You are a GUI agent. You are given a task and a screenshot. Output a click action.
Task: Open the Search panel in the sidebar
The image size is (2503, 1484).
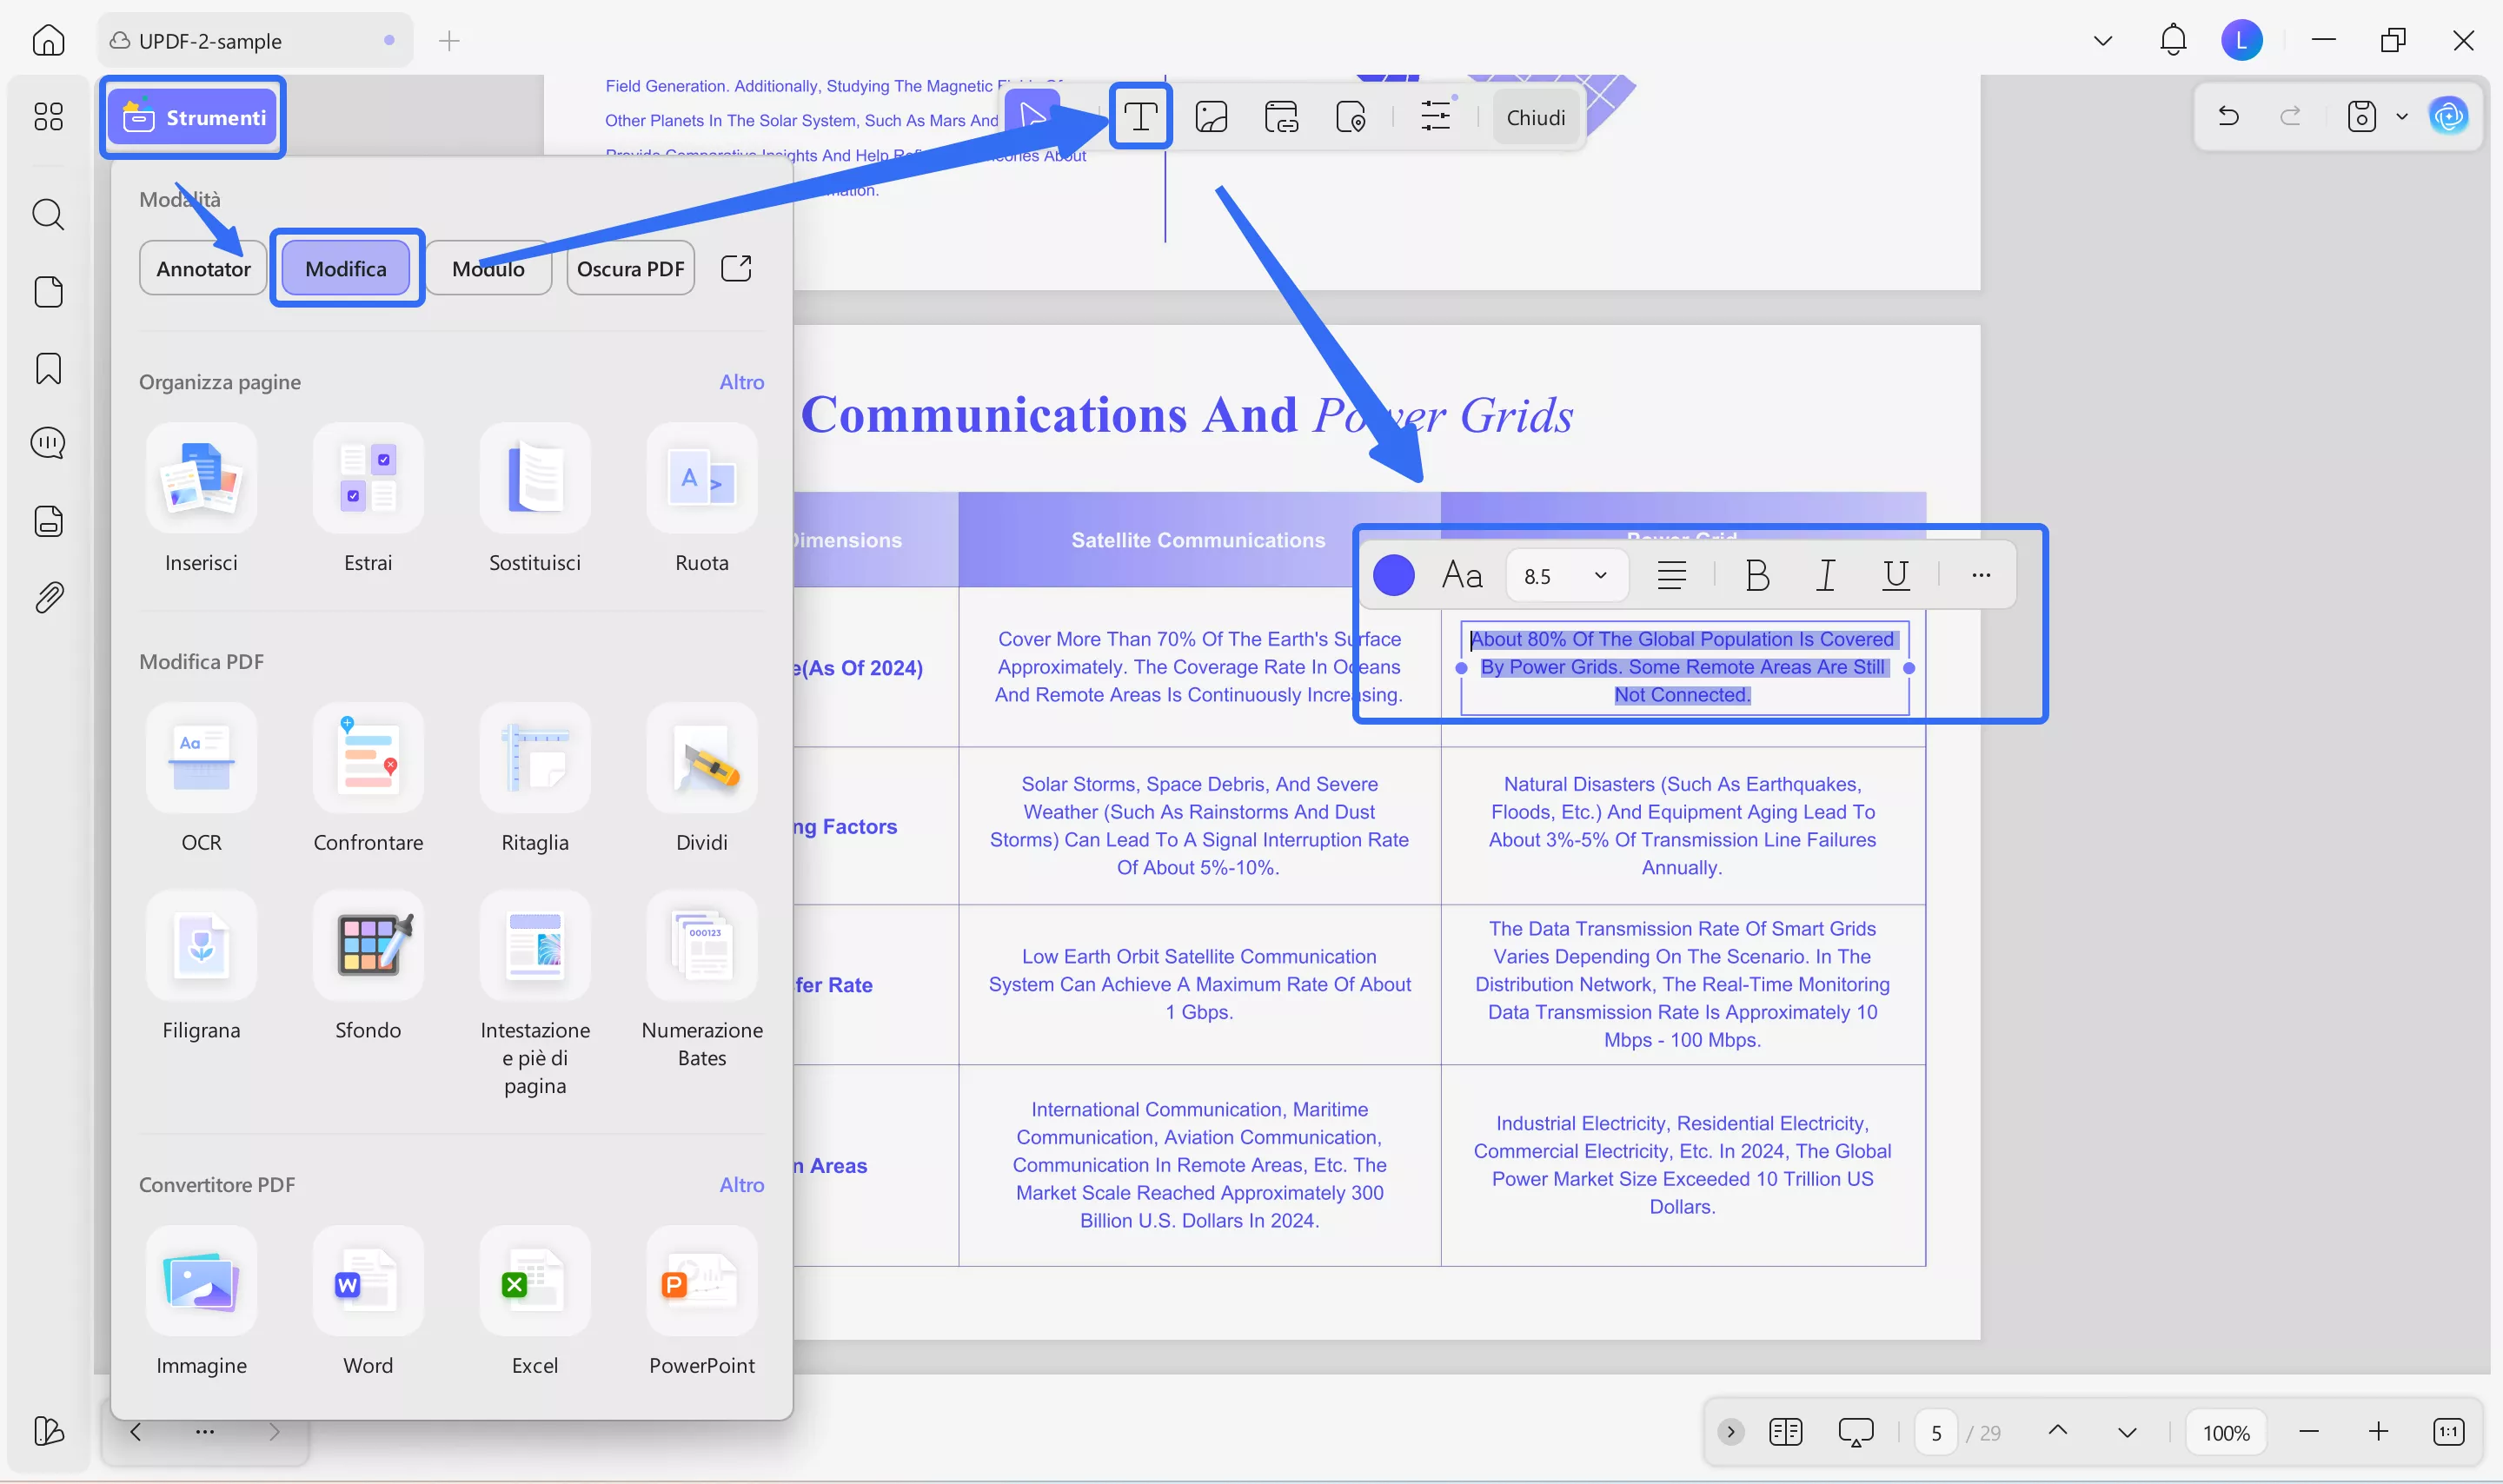pos(47,214)
